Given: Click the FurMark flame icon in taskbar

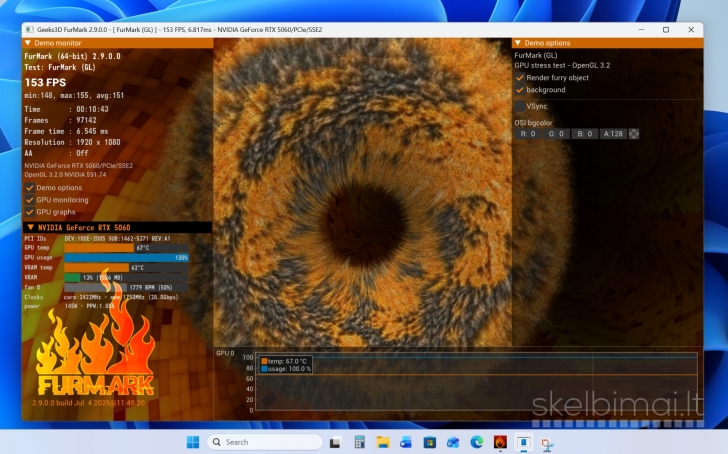Looking at the screenshot, I should pos(500,442).
